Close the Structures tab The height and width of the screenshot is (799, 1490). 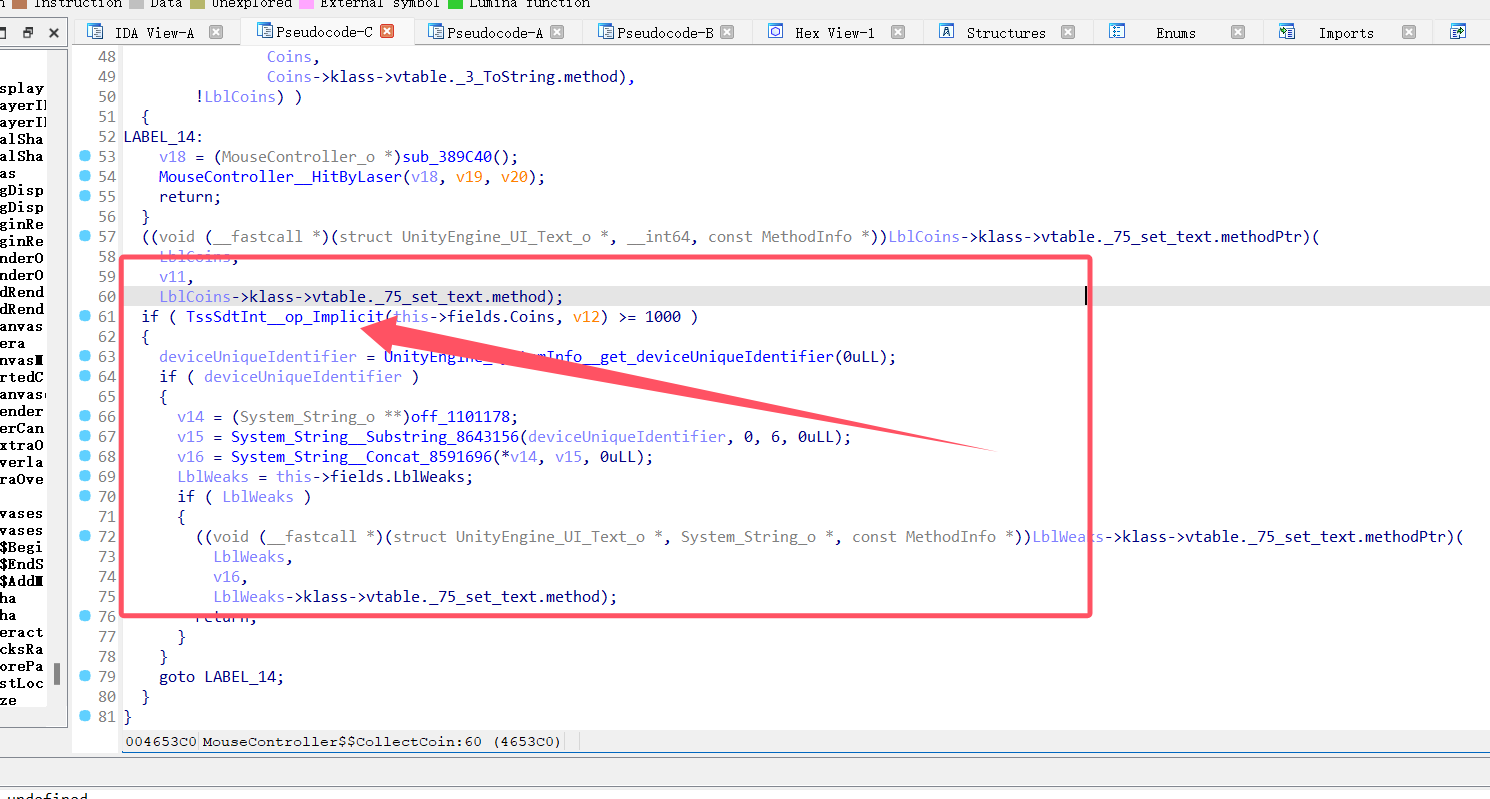tap(1068, 32)
